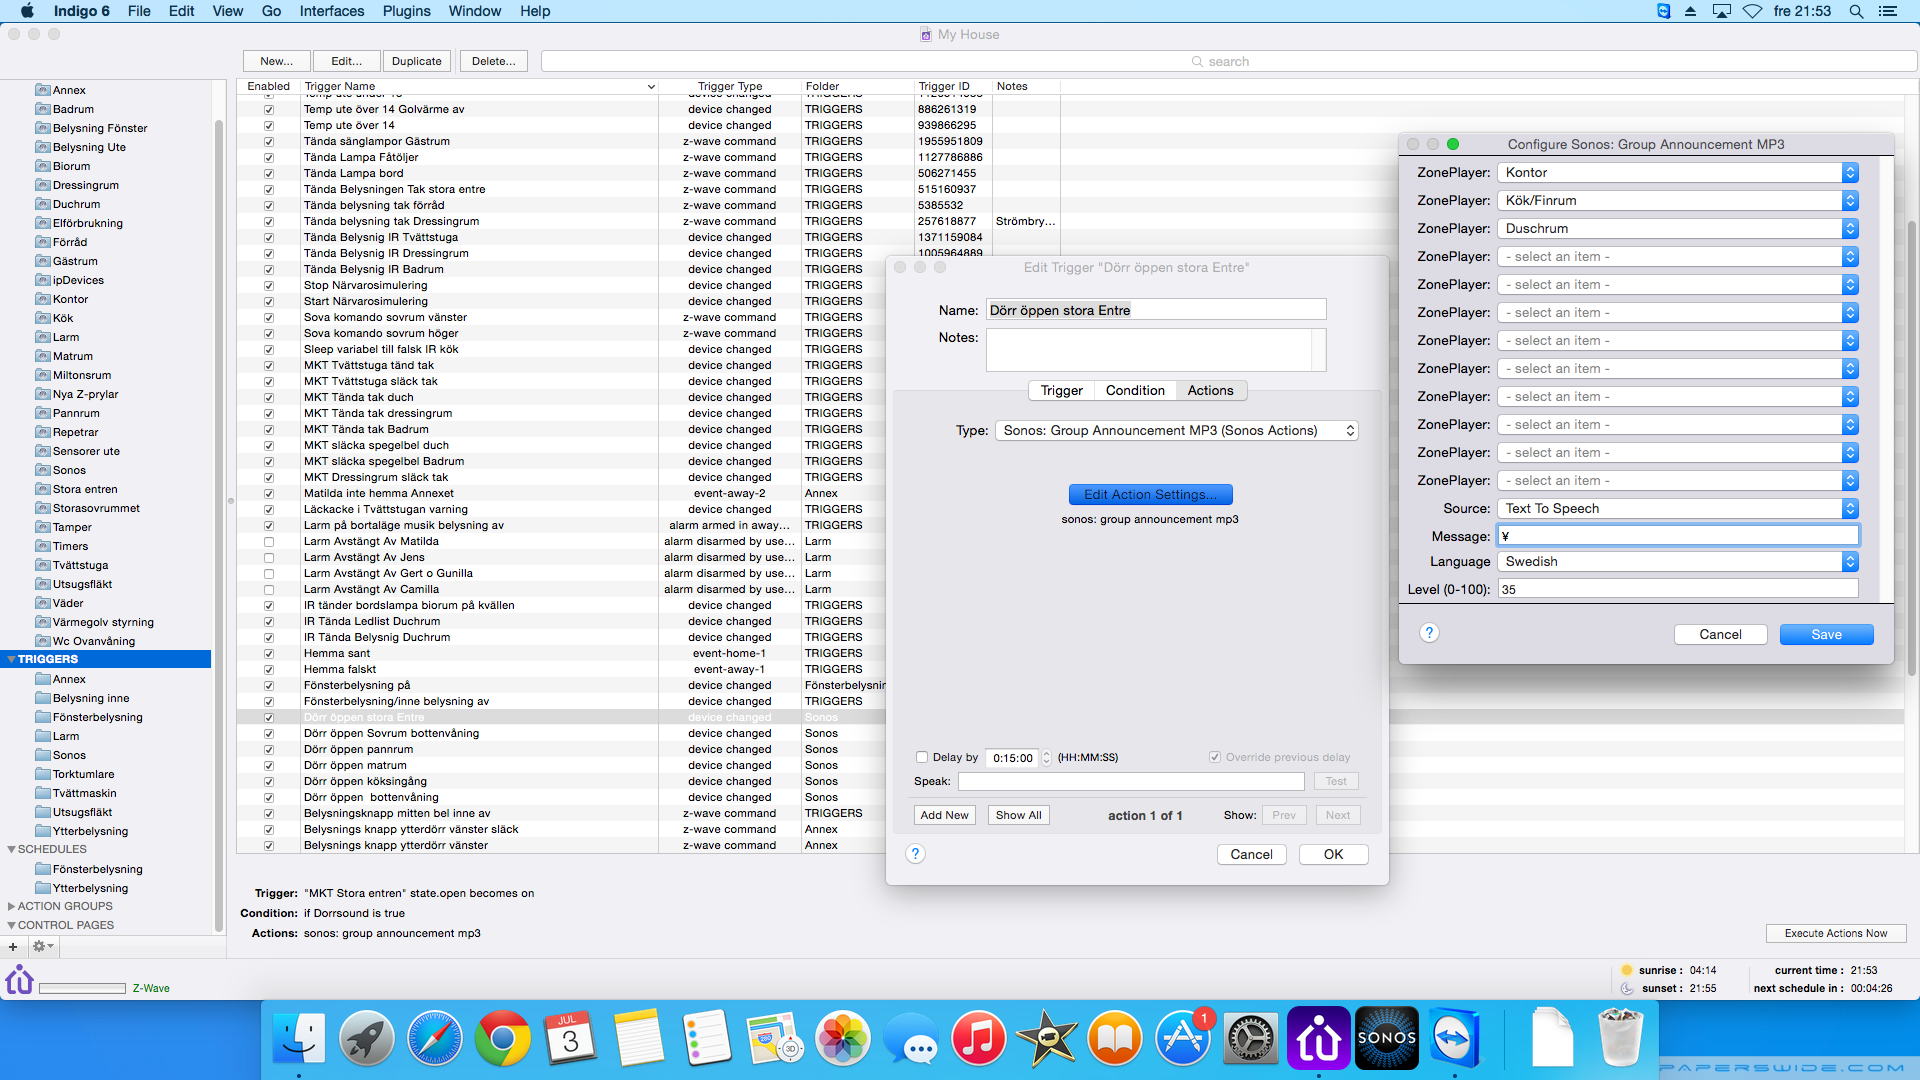Open System Preferences in the dock
The width and height of the screenshot is (1920, 1080).
pyautogui.click(x=1251, y=1038)
